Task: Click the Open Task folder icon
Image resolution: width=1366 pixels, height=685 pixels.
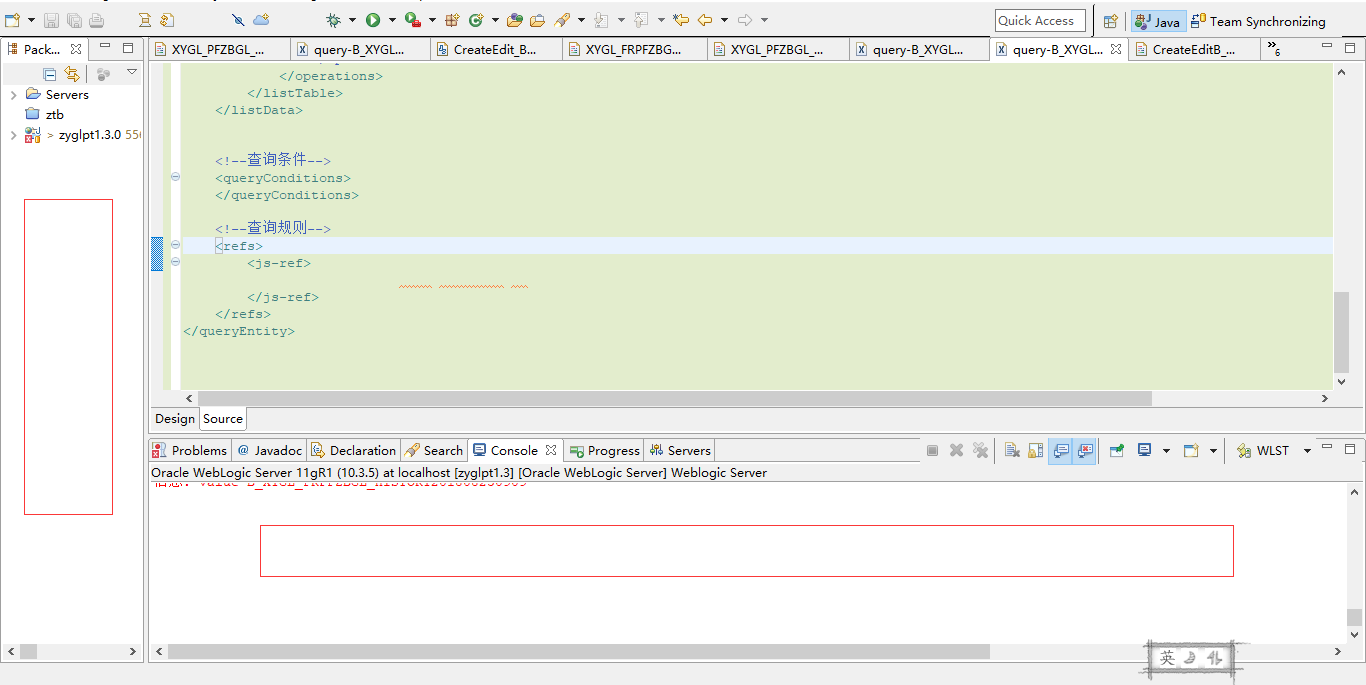Action: pos(537,20)
